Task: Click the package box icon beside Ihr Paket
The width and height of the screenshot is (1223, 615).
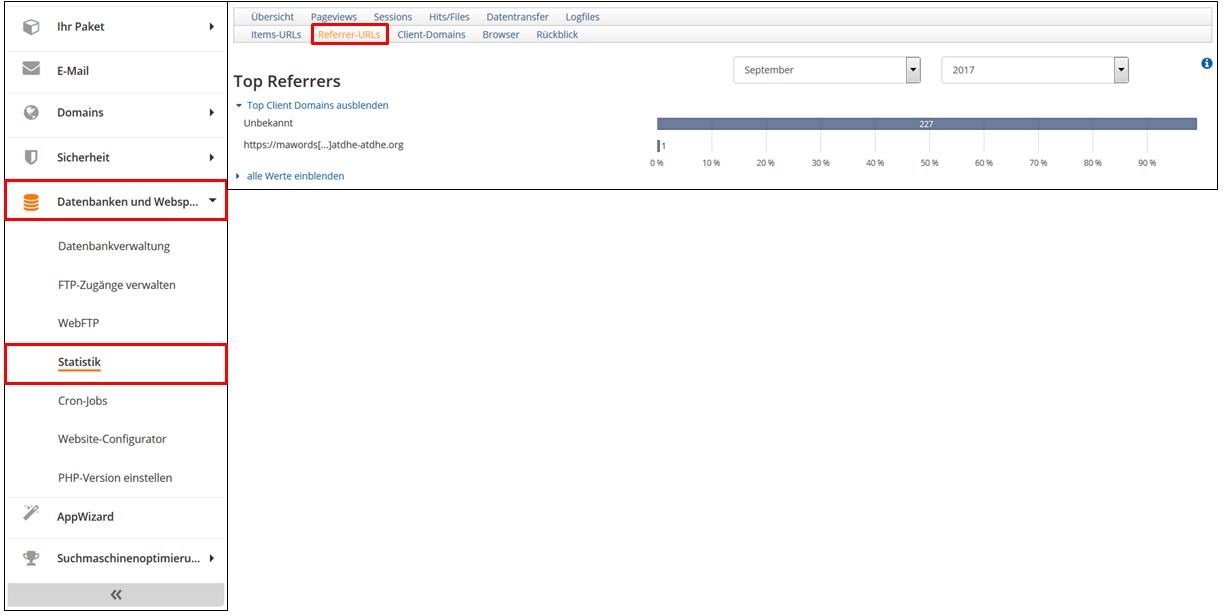Action: (x=31, y=27)
